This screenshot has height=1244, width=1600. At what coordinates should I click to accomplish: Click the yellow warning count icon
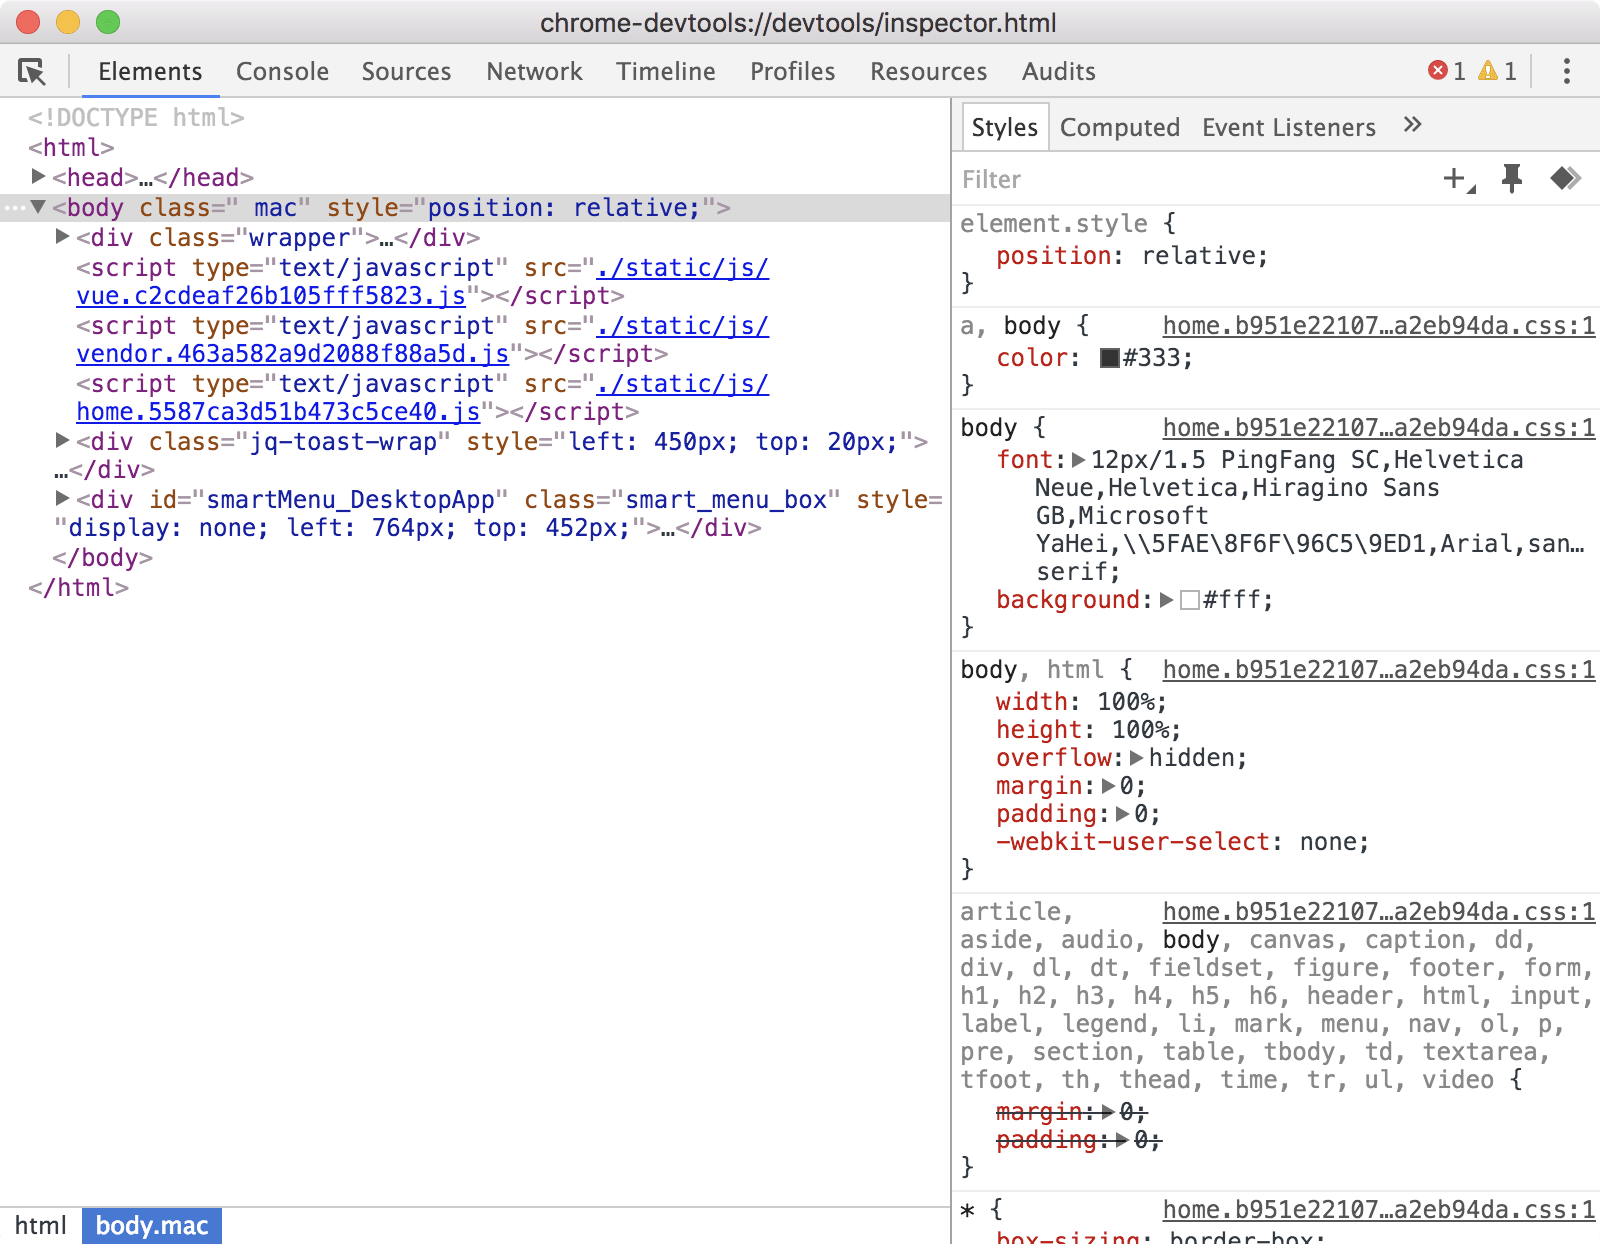[1488, 70]
